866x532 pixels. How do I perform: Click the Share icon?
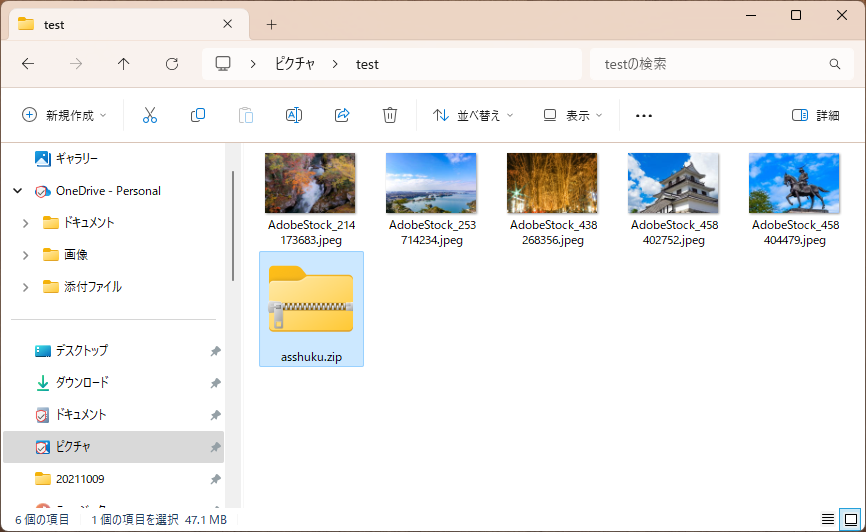click(342, 115)
